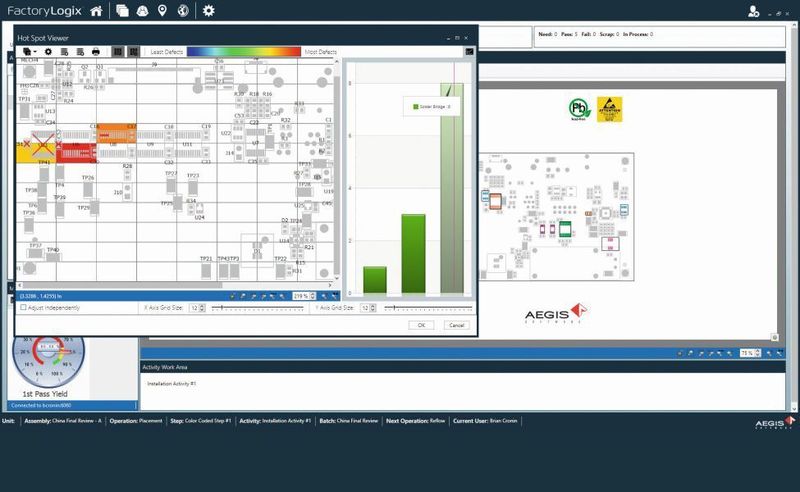
Task: Click the second report list icon in Hot Spot toolbar
Action: 80,52
